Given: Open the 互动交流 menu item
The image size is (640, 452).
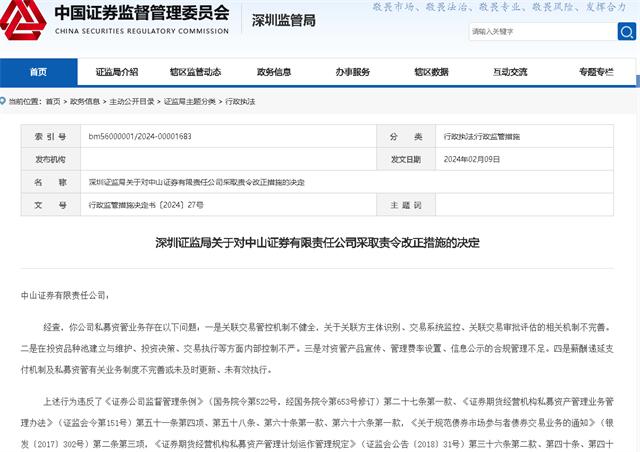Looking at the screenshot, I should click(x=510, y=72).
